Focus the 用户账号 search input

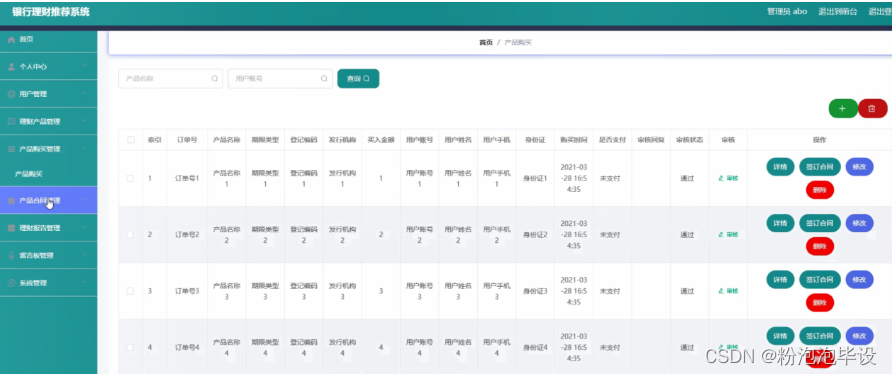point(280,79)
